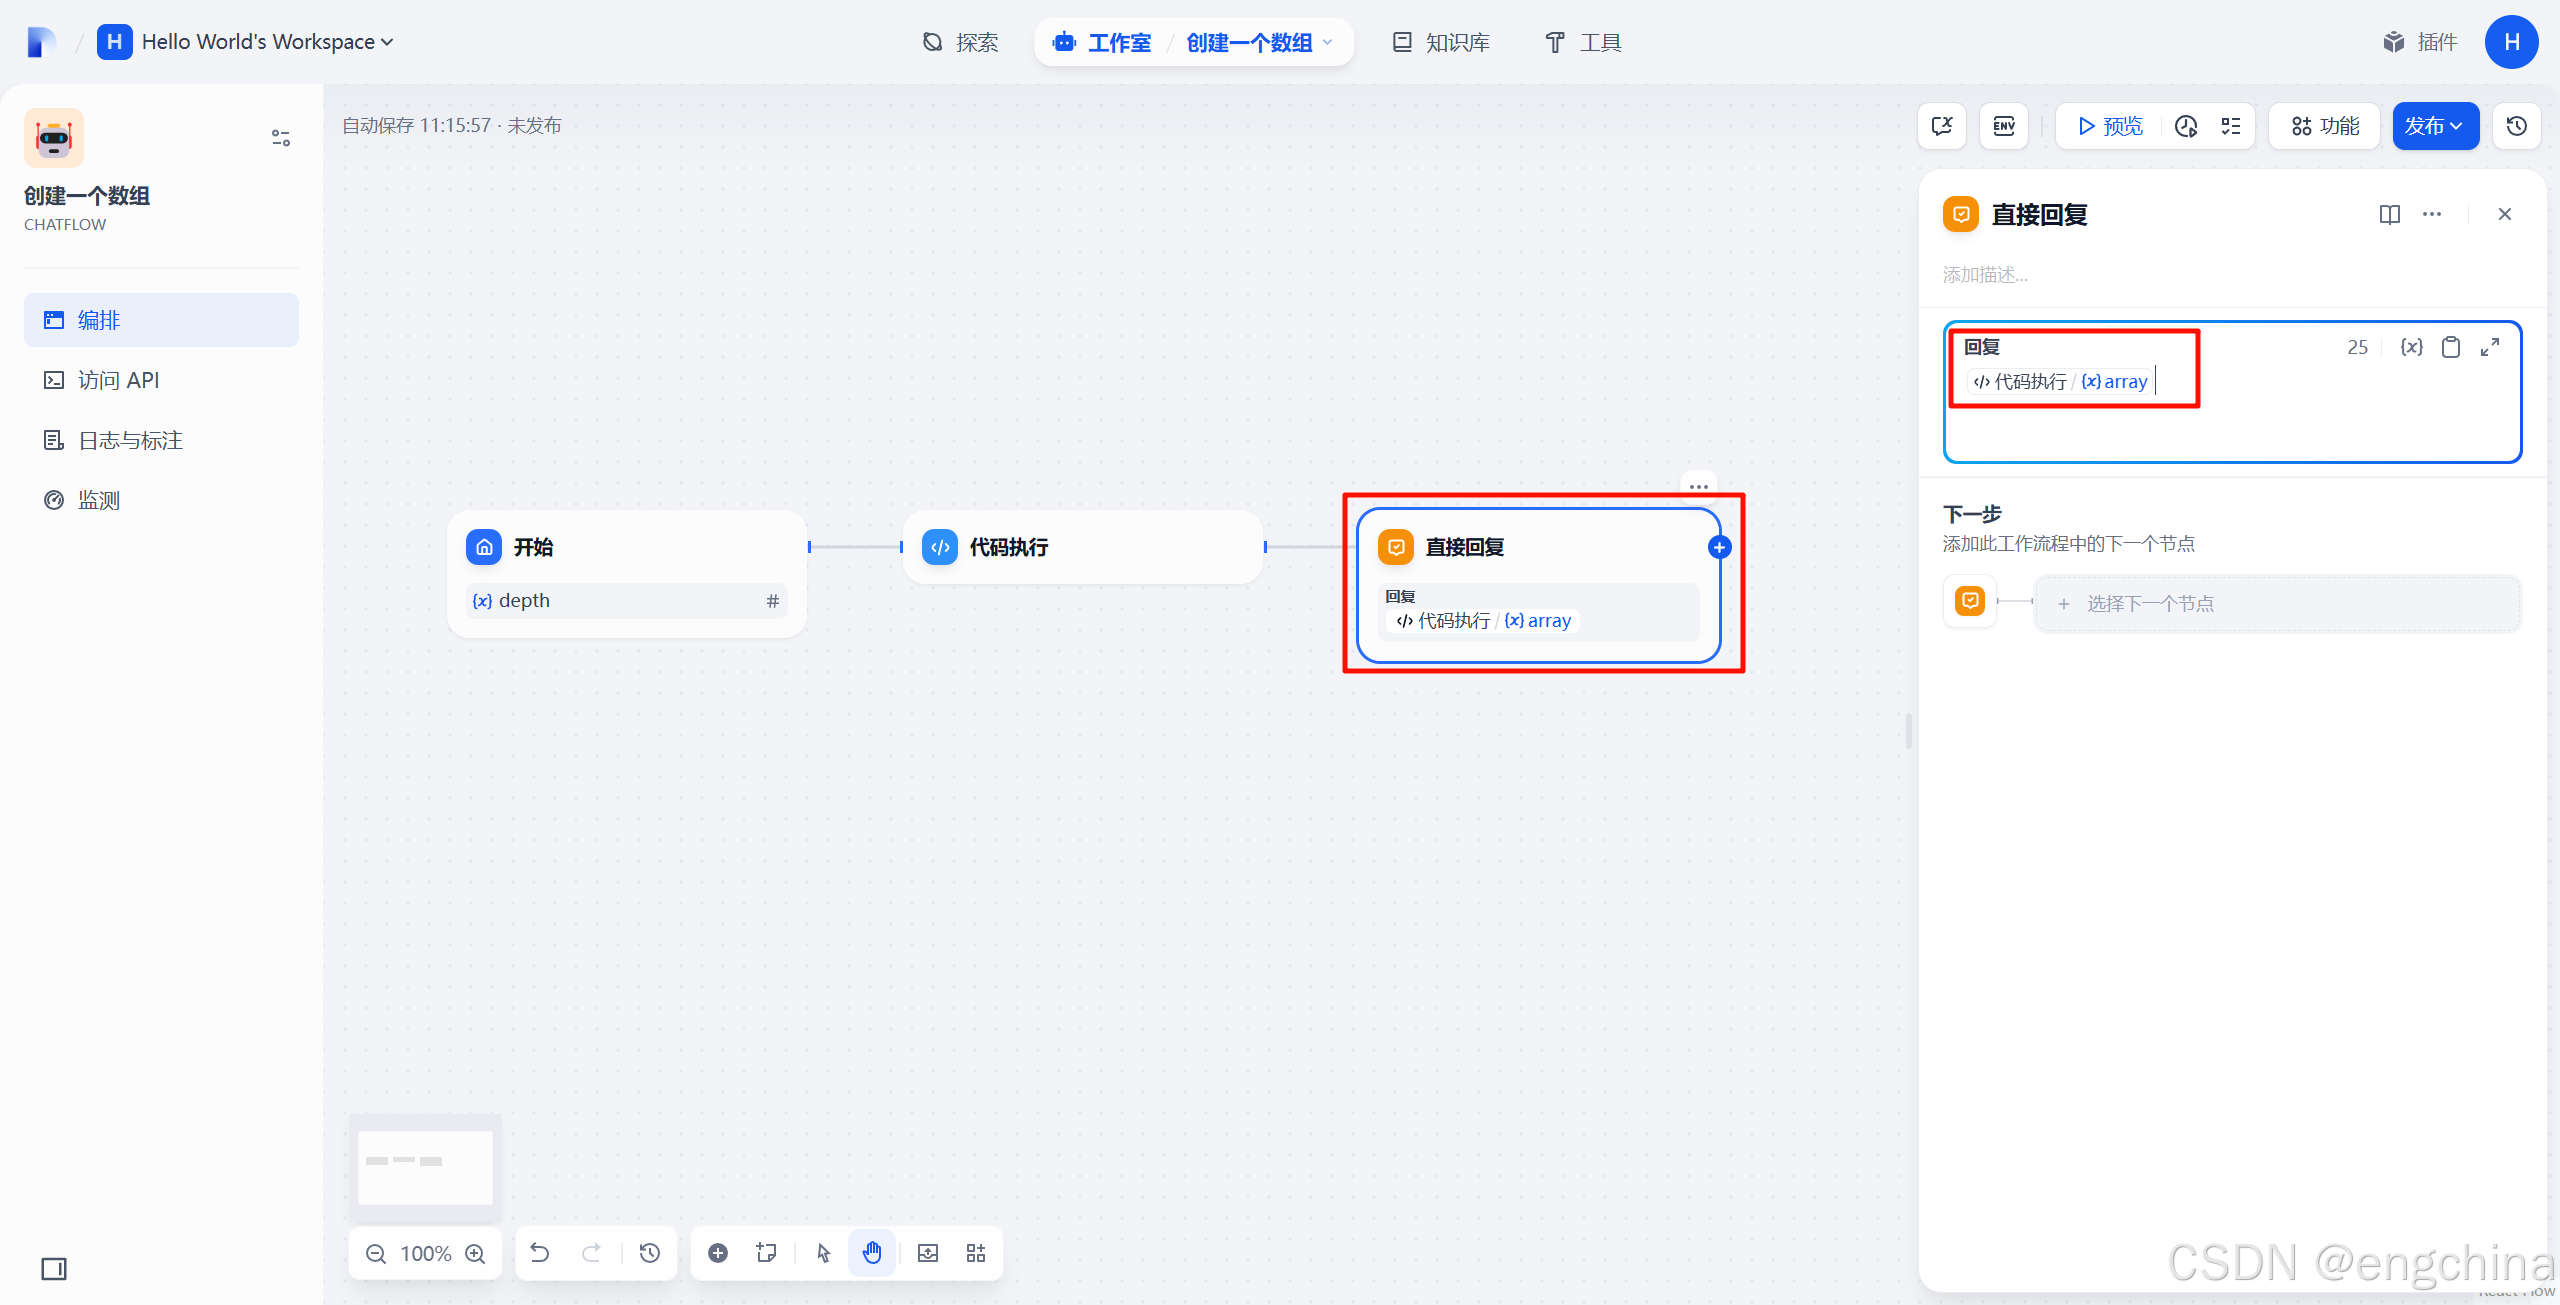This screenshot has height=1305, width=2560.
Task: Expand reply editor to fullscreen
Action: click(x=2490, y=347)
